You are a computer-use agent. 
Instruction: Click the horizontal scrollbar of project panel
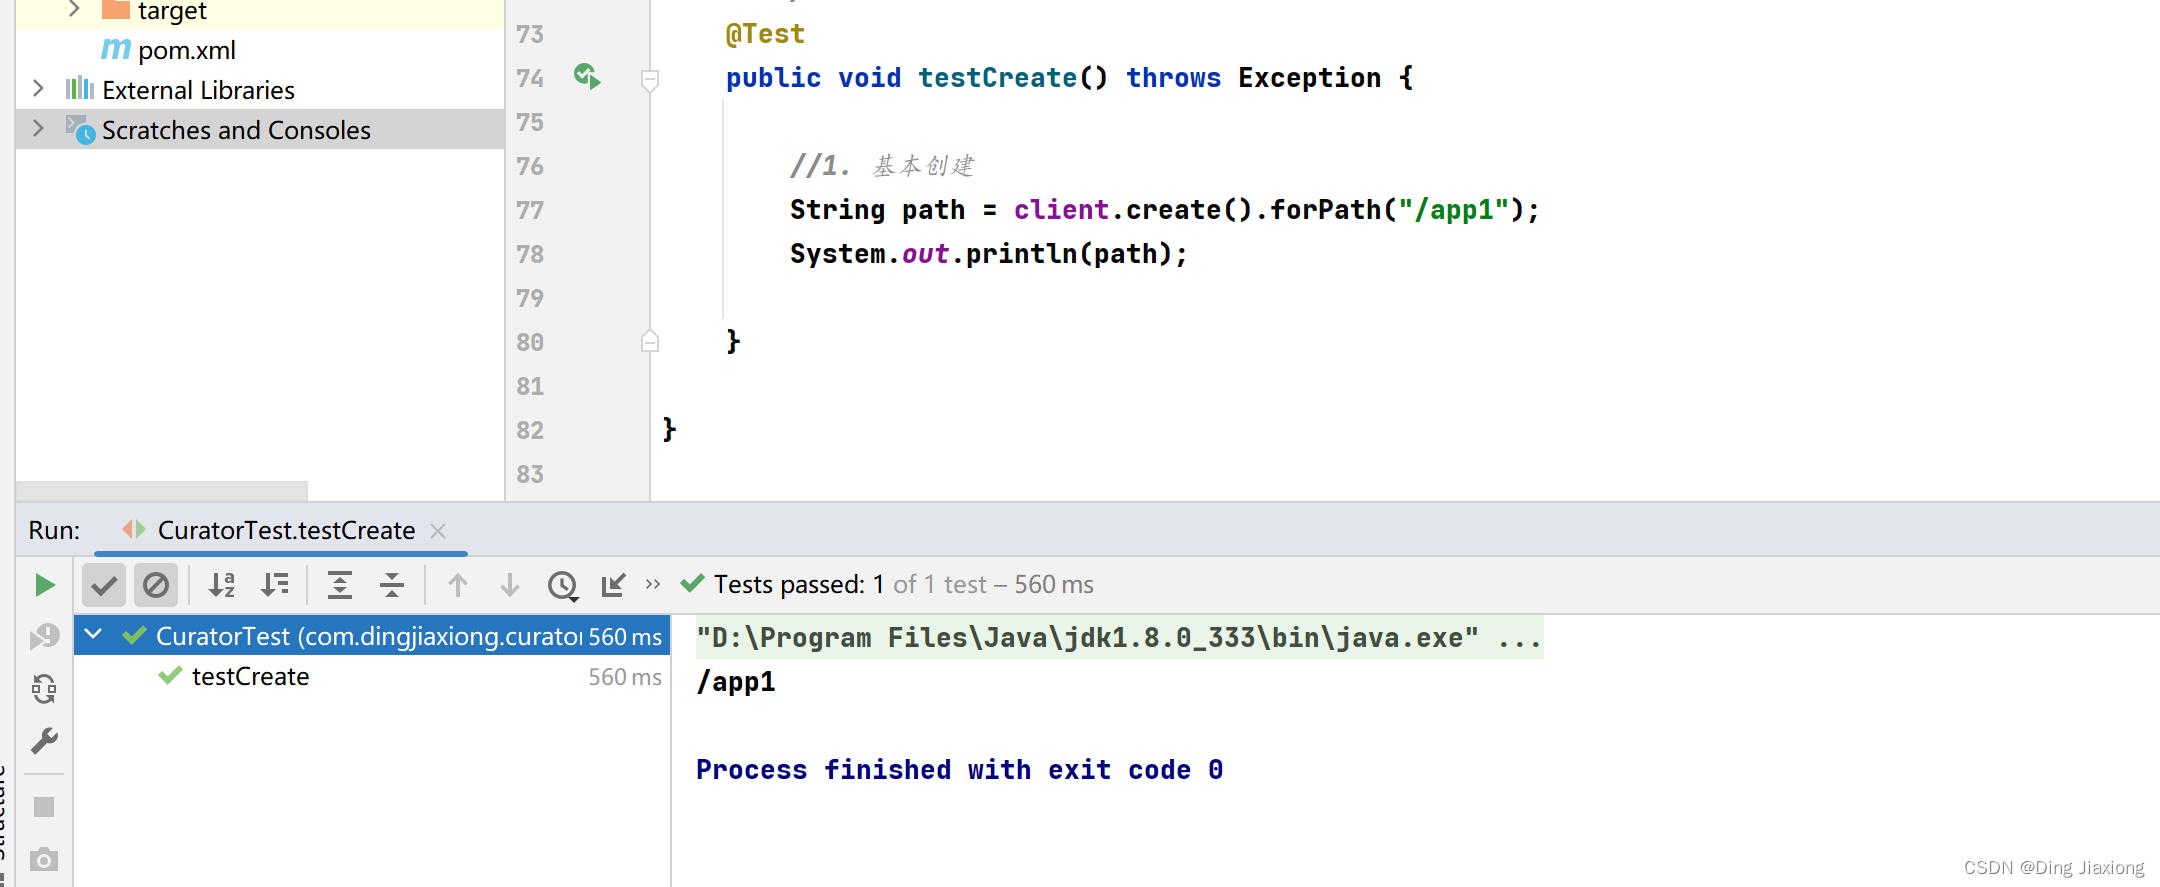pyautogui.click(x=162, y=491)
